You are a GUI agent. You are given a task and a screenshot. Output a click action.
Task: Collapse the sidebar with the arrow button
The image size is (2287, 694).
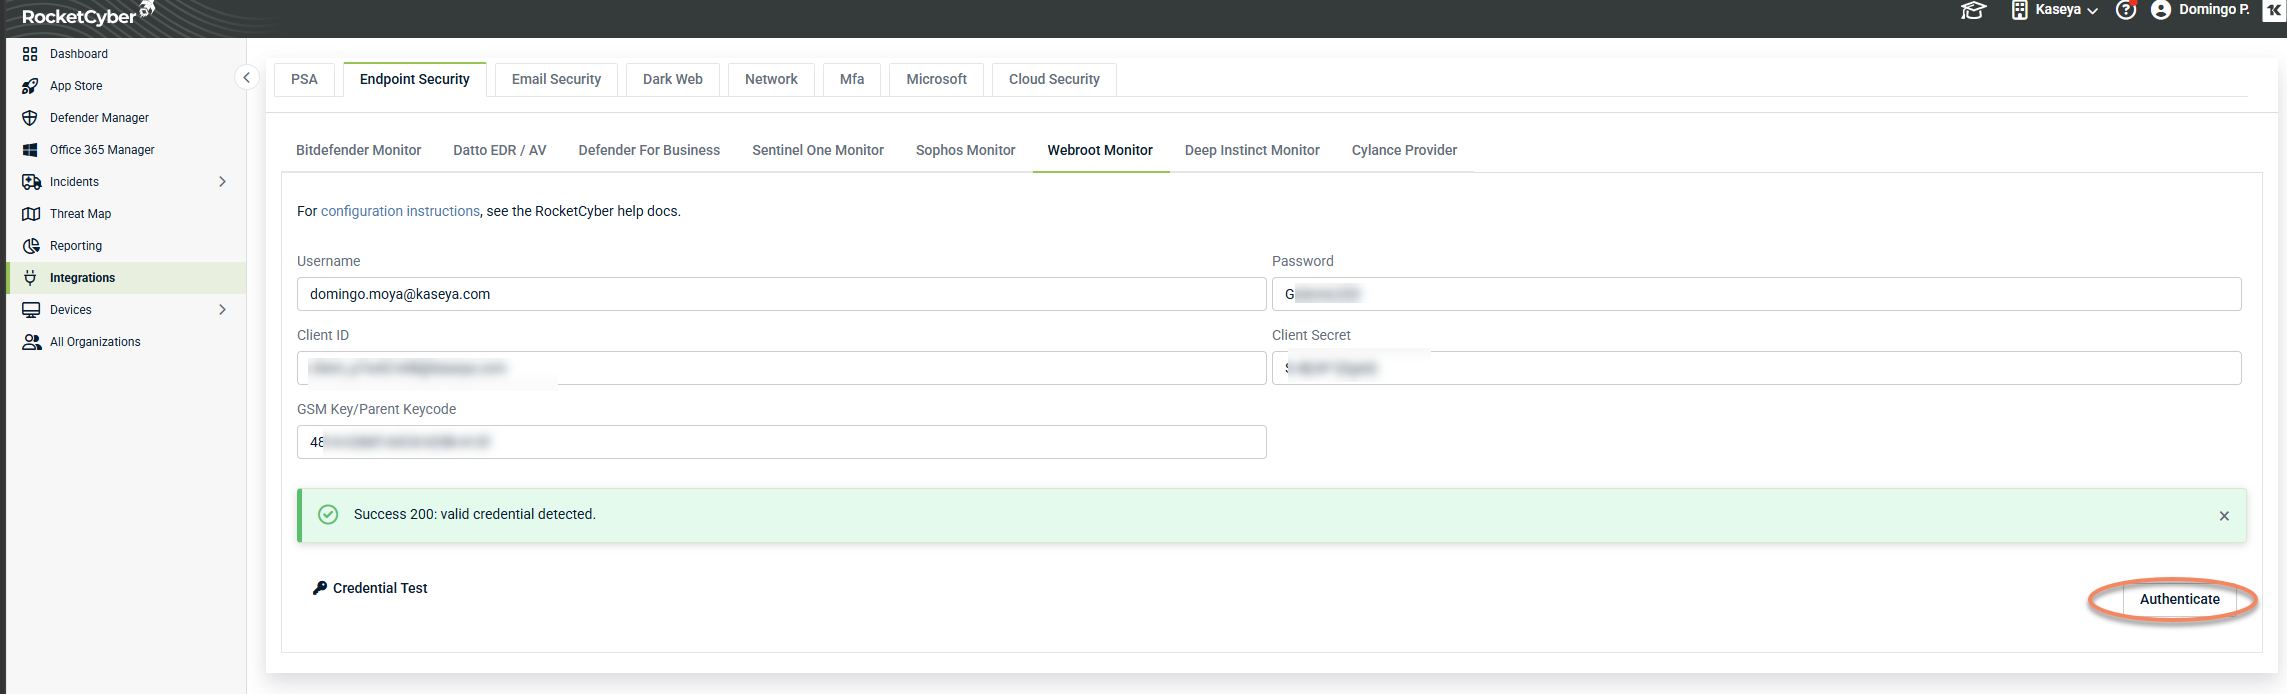(x=247, y=77)
